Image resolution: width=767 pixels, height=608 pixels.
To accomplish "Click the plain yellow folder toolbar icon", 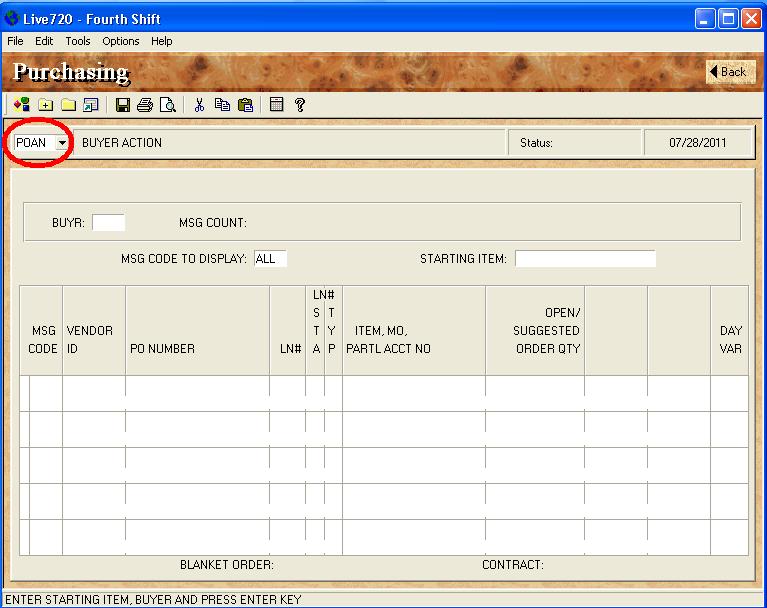I will tap(68, 105).
